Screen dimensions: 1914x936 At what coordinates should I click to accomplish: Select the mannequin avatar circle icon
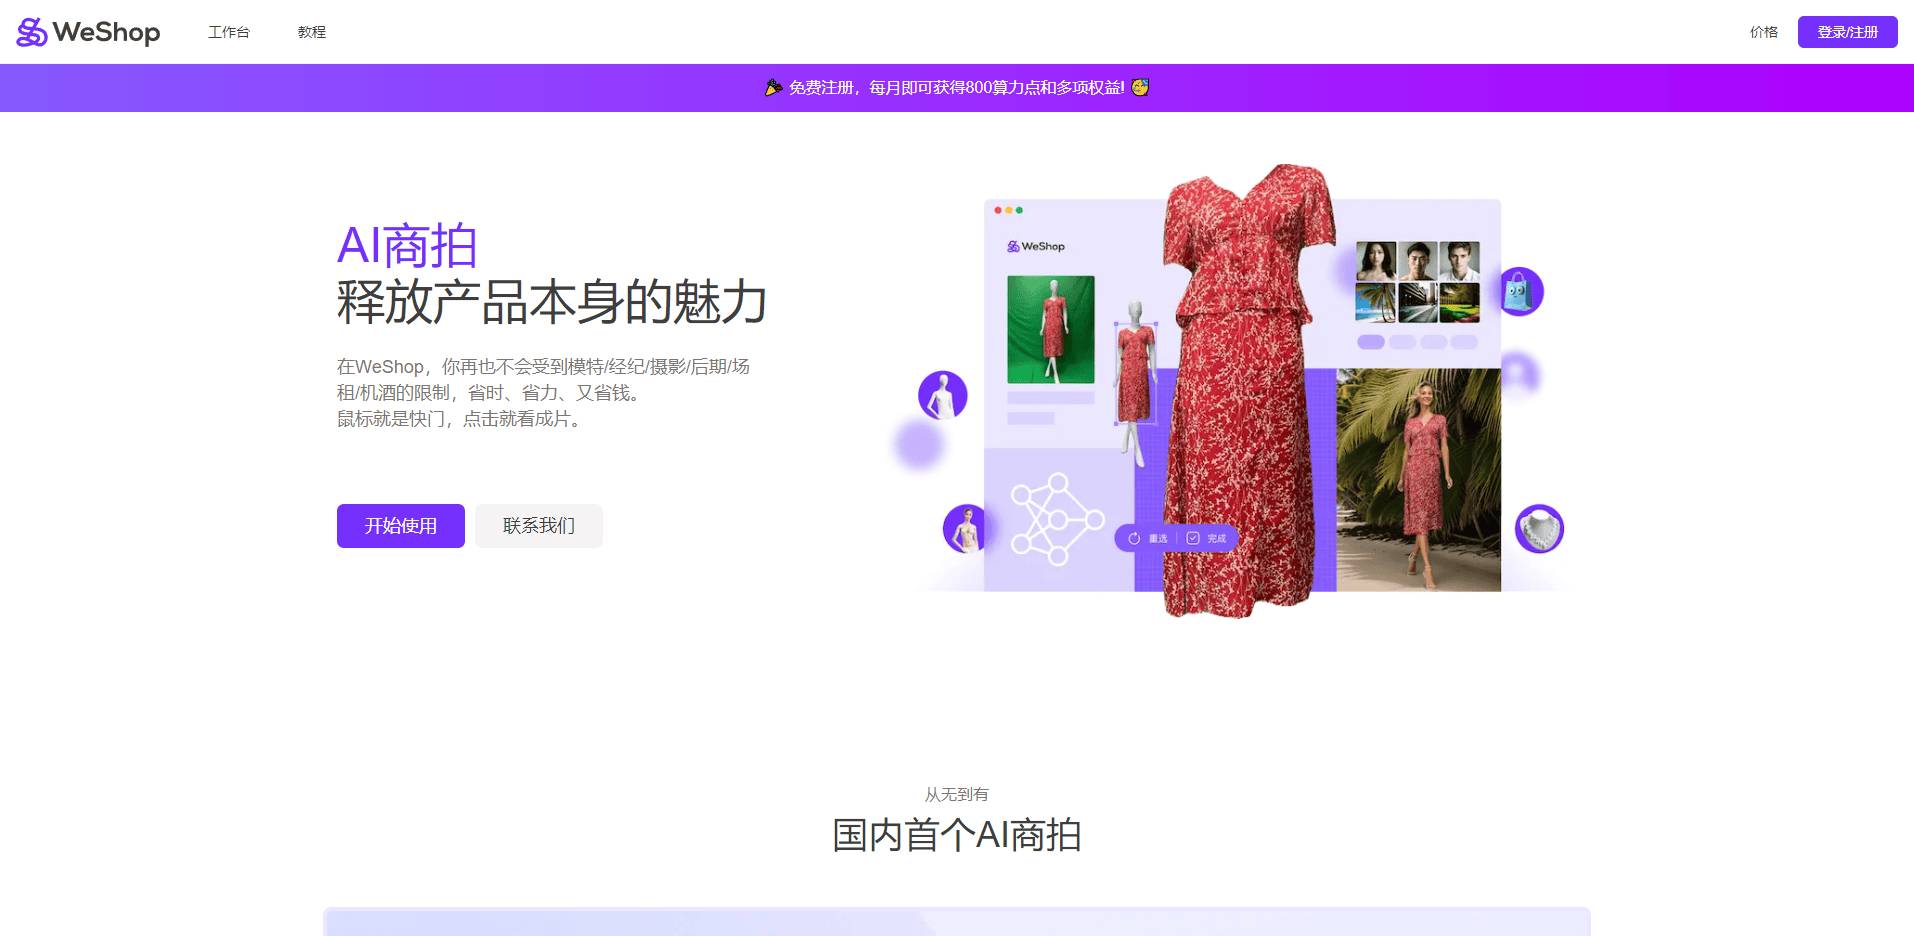pyautogui.click(x=941, y=396)
